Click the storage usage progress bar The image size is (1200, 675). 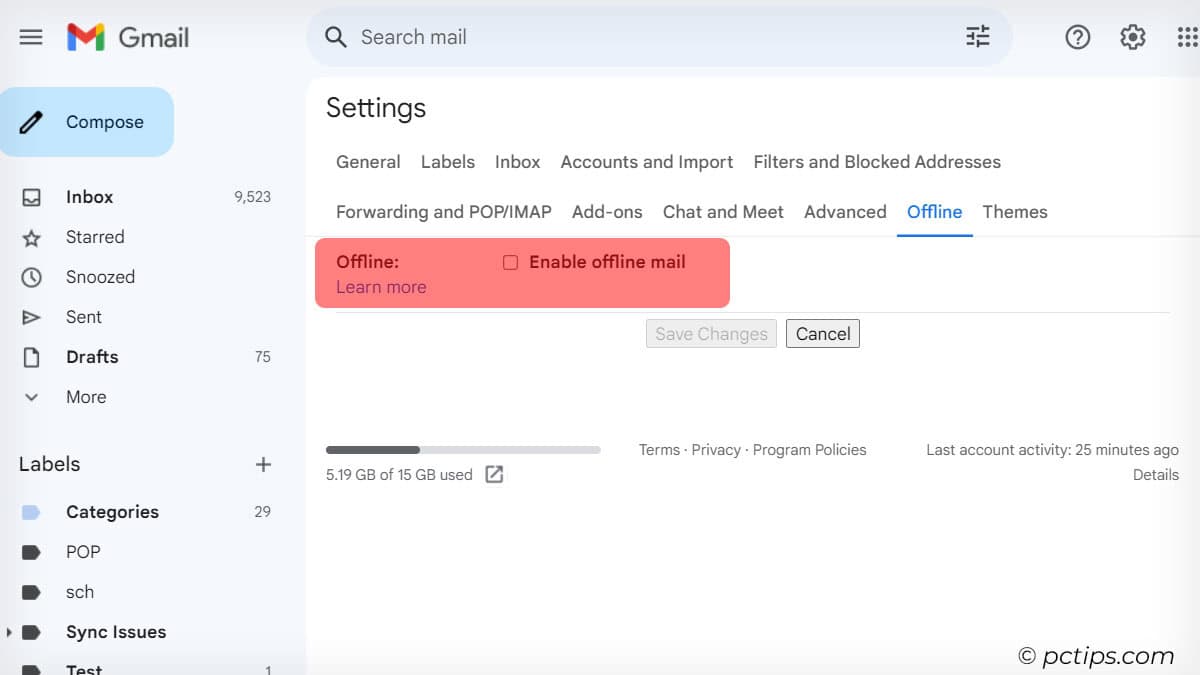point(463,450)
